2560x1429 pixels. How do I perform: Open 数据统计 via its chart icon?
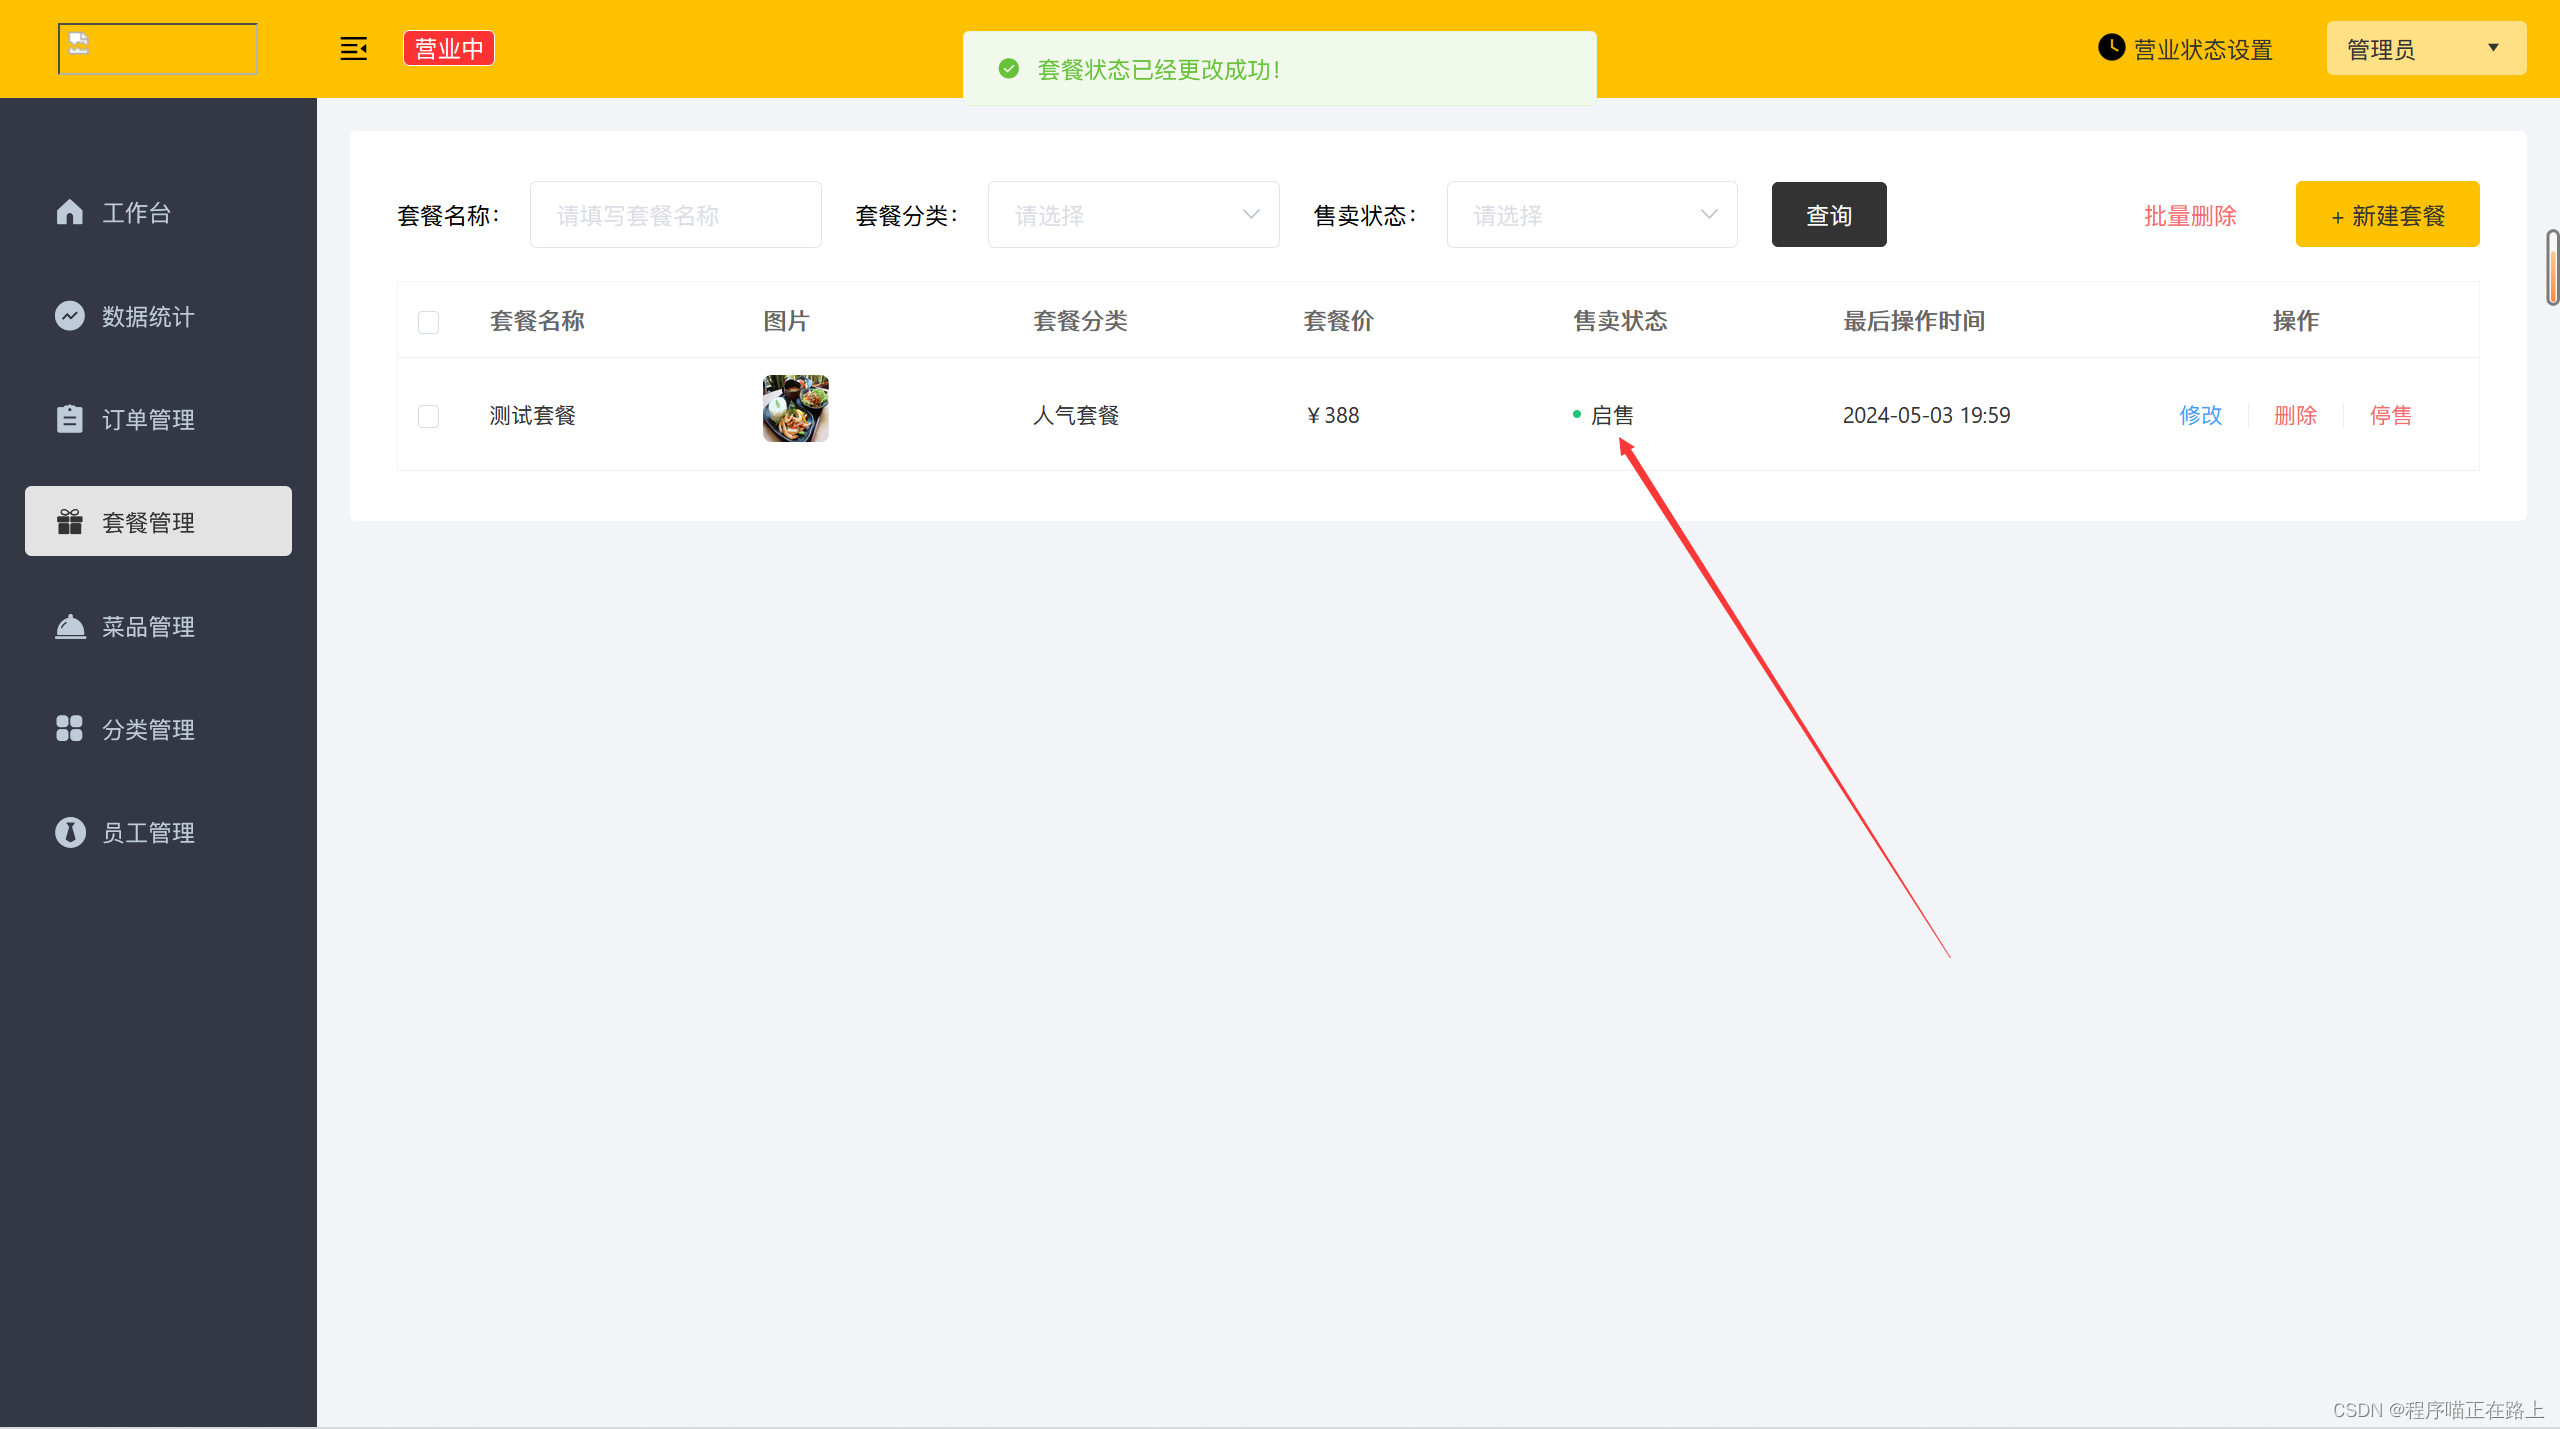coord(69,315)
